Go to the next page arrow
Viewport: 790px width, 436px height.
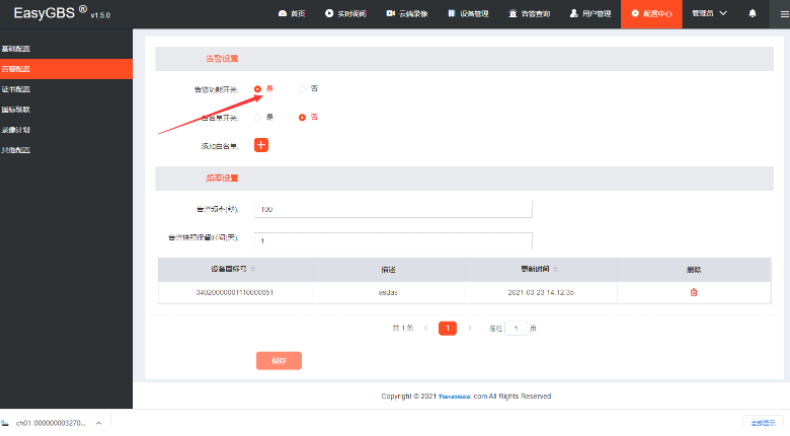[x=470, y=328]
